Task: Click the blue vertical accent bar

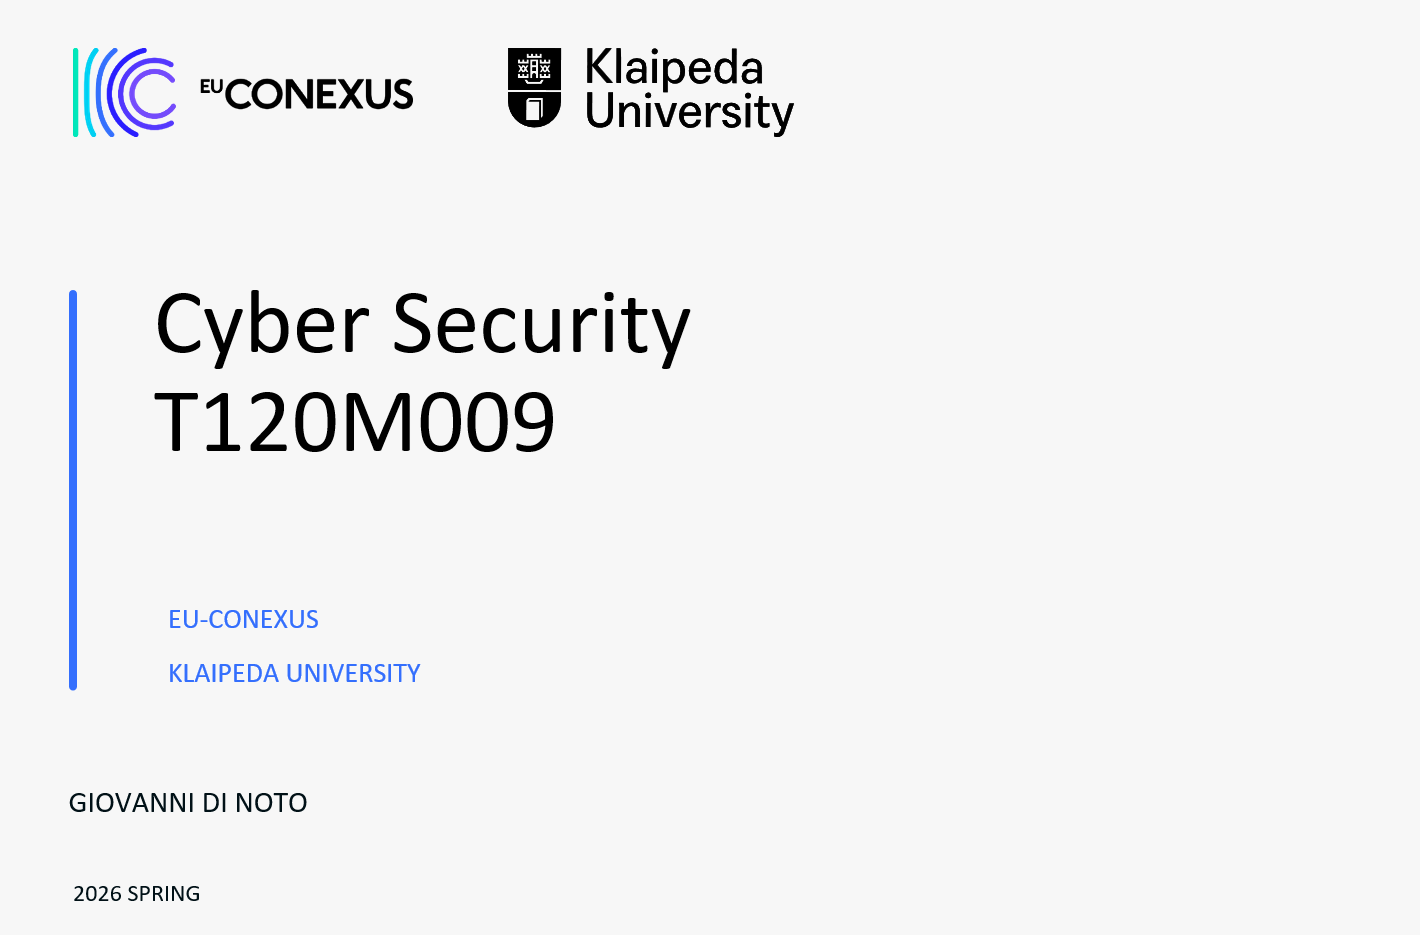Action: coord(73,490)
